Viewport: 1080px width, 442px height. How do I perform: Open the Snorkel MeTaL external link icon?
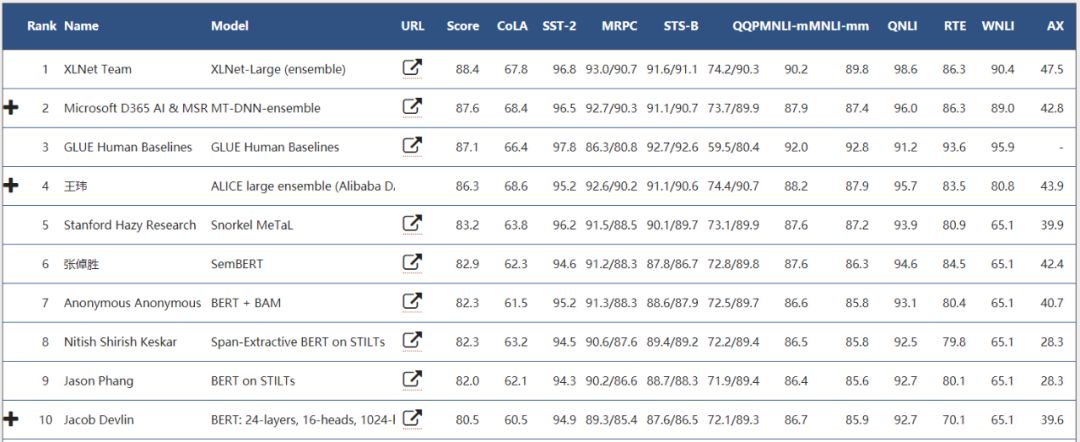pyautogui.click(x=412, y=224)
